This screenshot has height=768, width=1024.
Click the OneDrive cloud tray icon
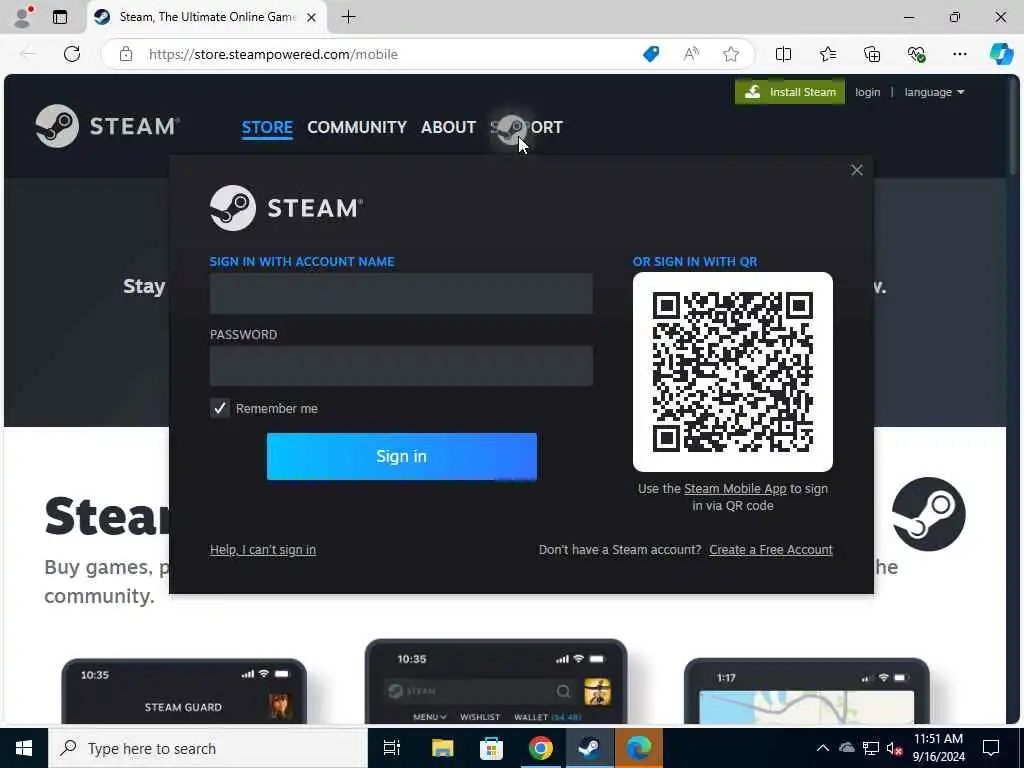pyautogui.click(x=847, y=748)
